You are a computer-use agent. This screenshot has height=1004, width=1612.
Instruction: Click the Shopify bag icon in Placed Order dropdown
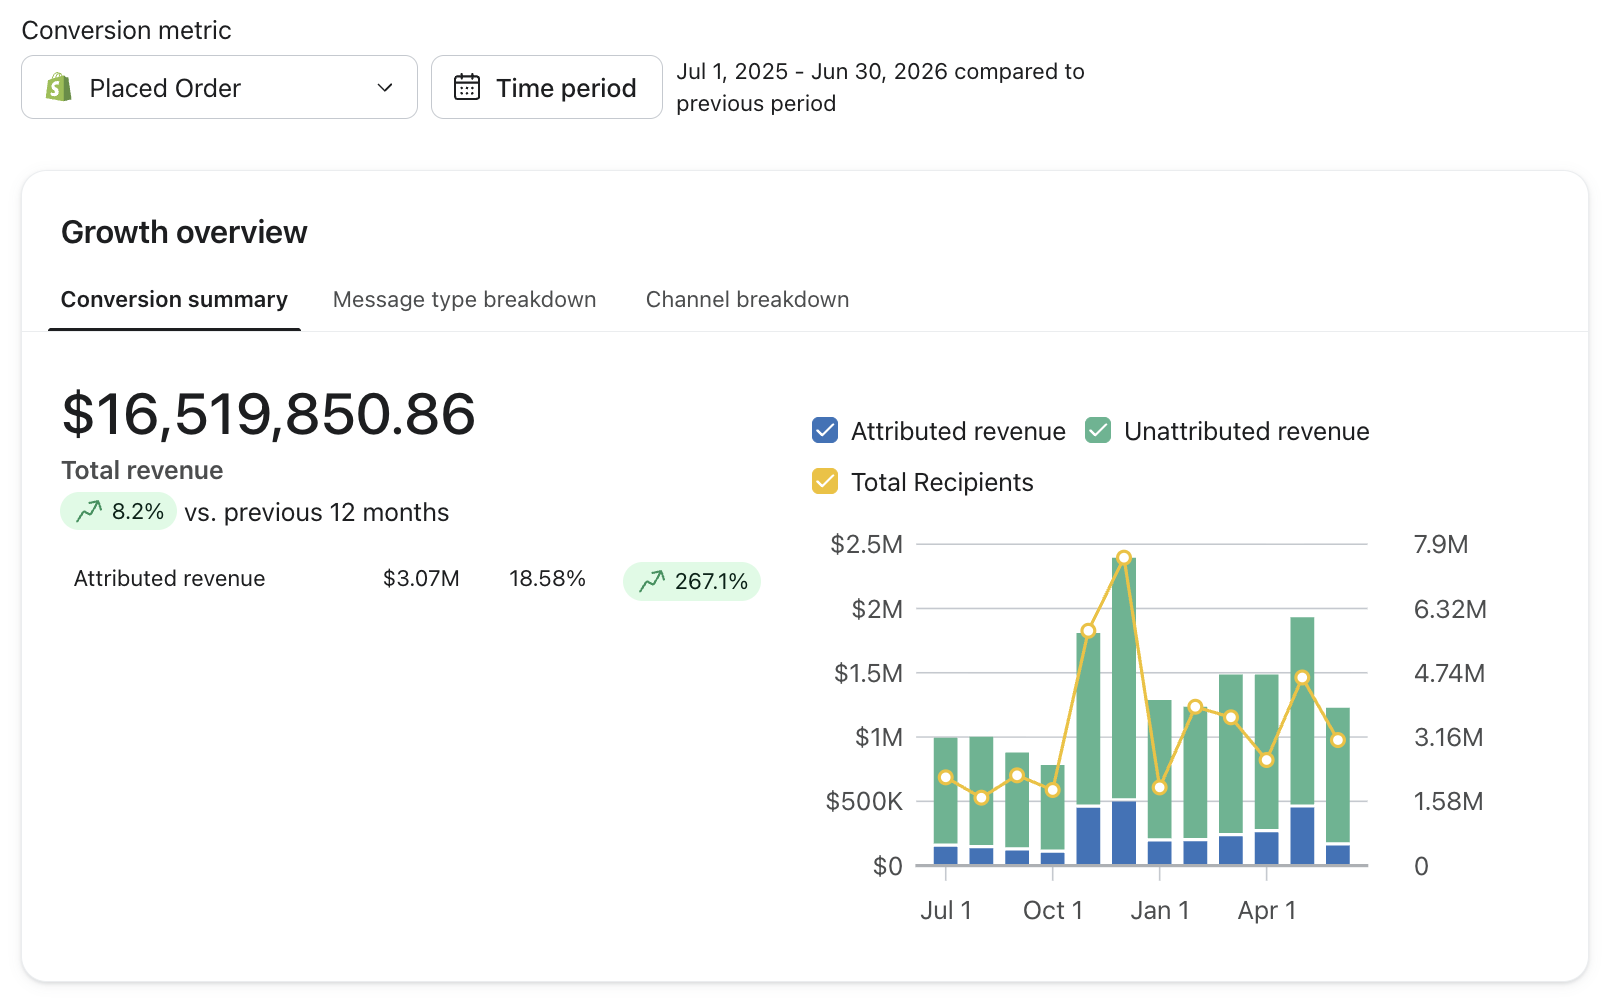point(59,88)
